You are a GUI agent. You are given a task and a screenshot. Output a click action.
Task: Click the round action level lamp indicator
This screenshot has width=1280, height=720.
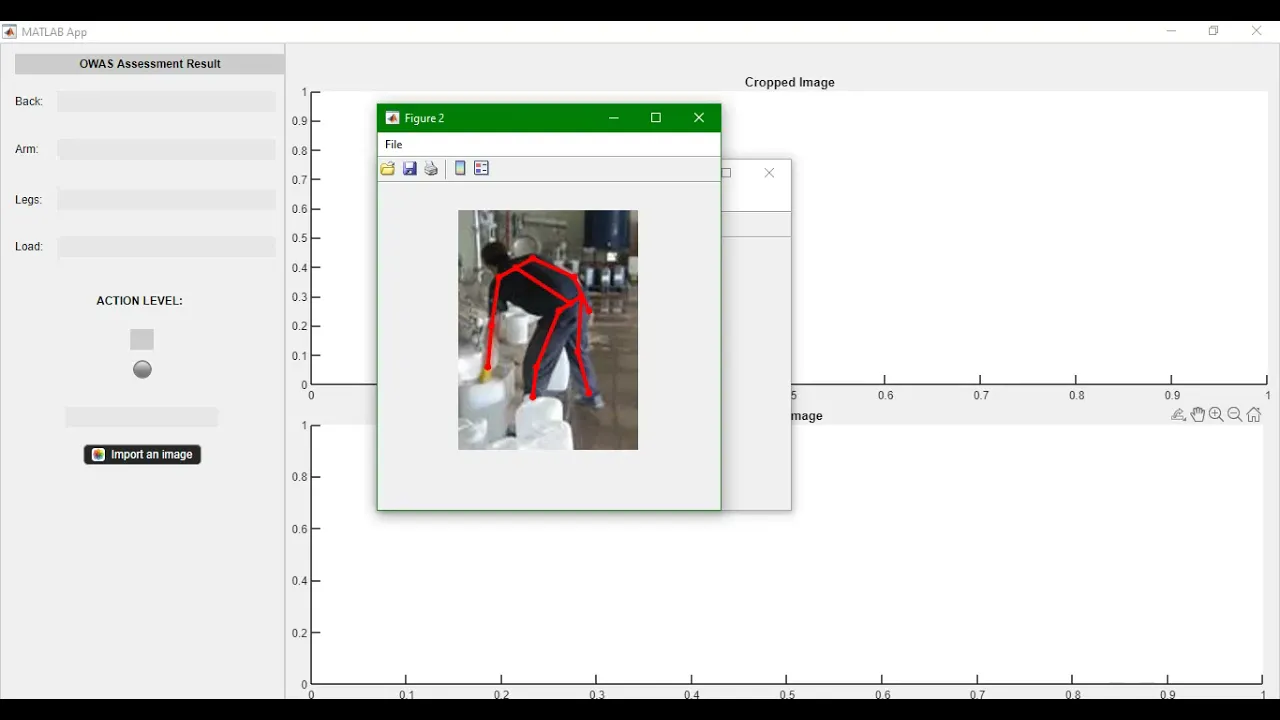[142, 370]
